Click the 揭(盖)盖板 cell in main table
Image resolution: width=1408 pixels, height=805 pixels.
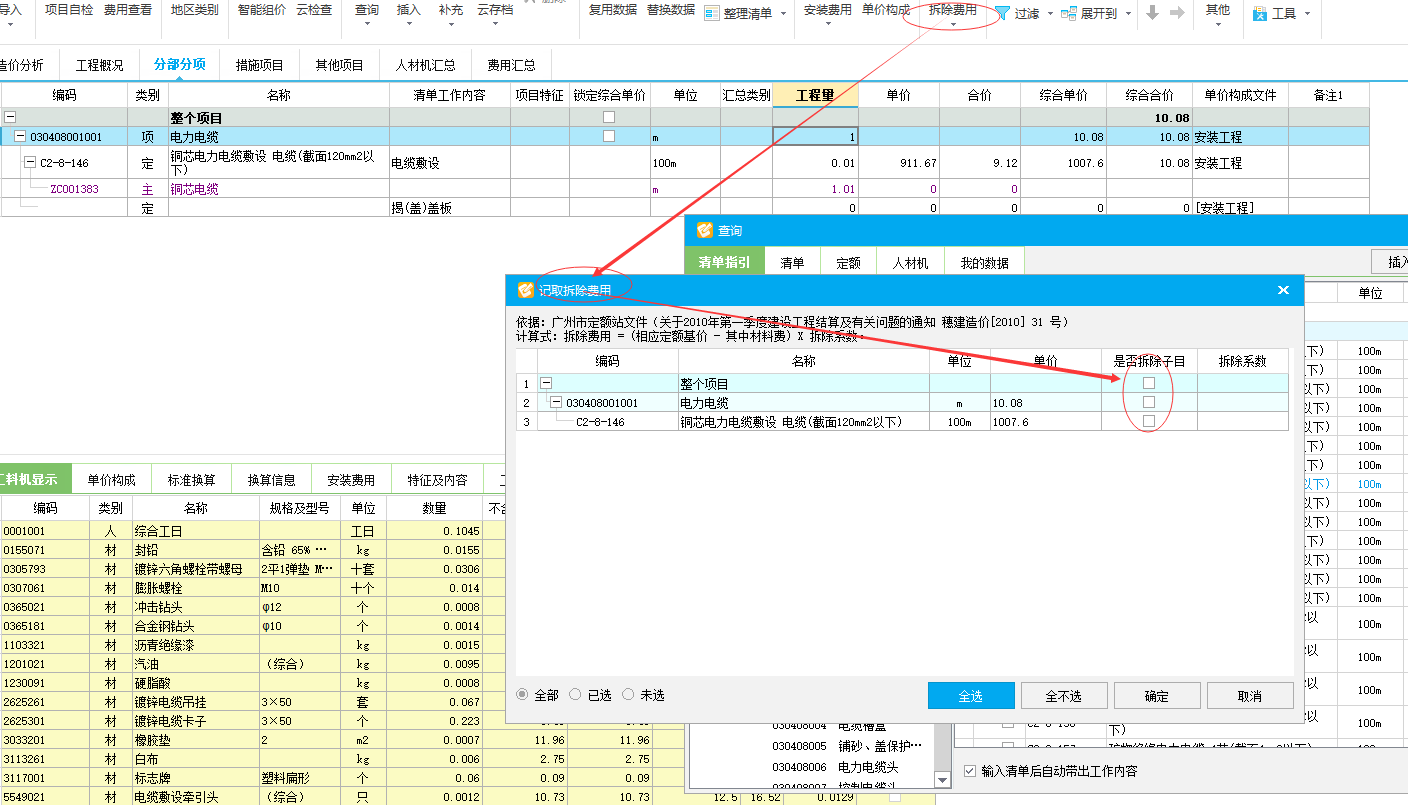[449, 208]
